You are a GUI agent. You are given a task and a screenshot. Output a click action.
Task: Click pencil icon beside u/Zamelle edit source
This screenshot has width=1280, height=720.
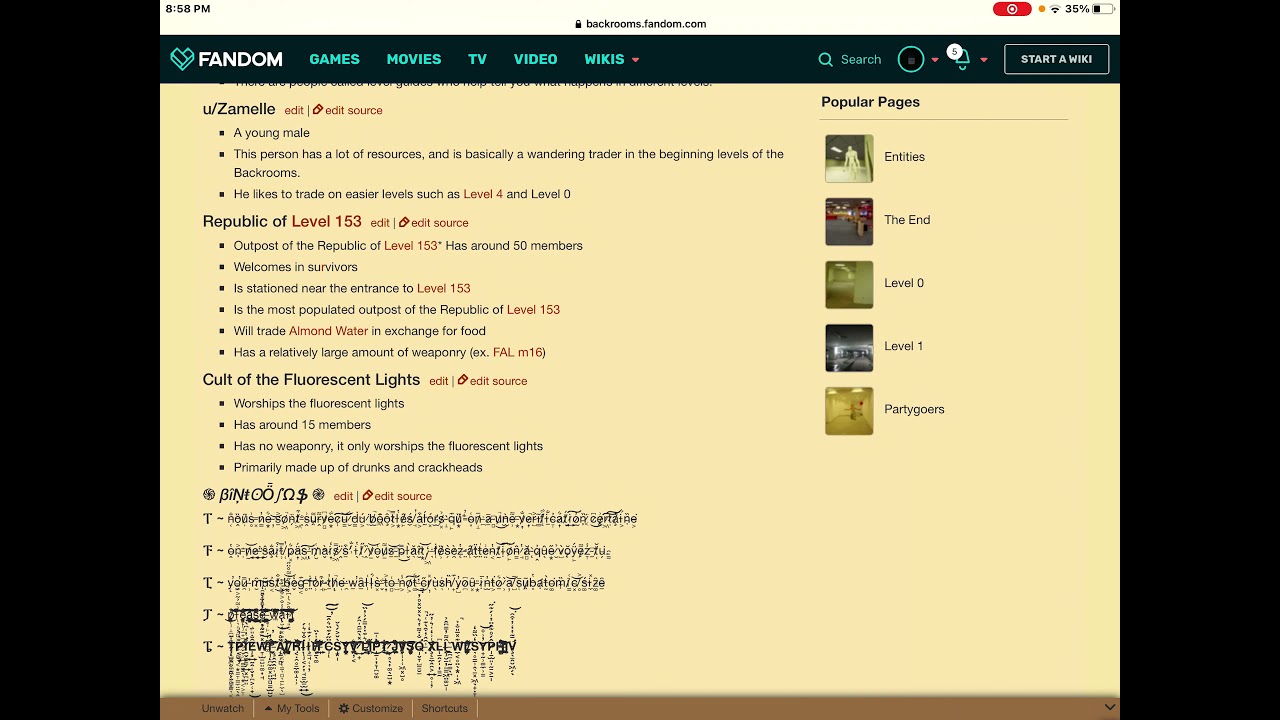[318, 110]
